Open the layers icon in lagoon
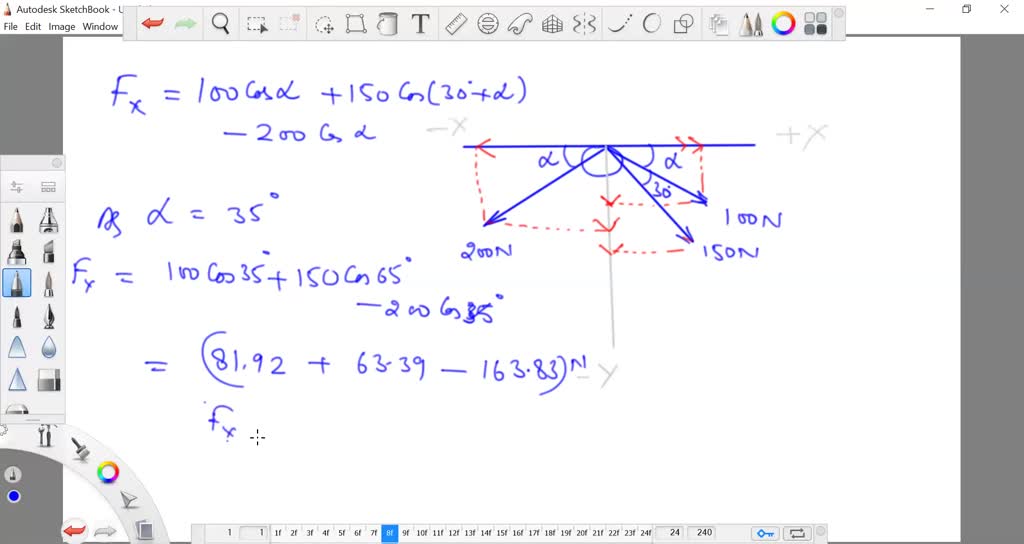1024x544 pixels. click(x=144, y=530)
